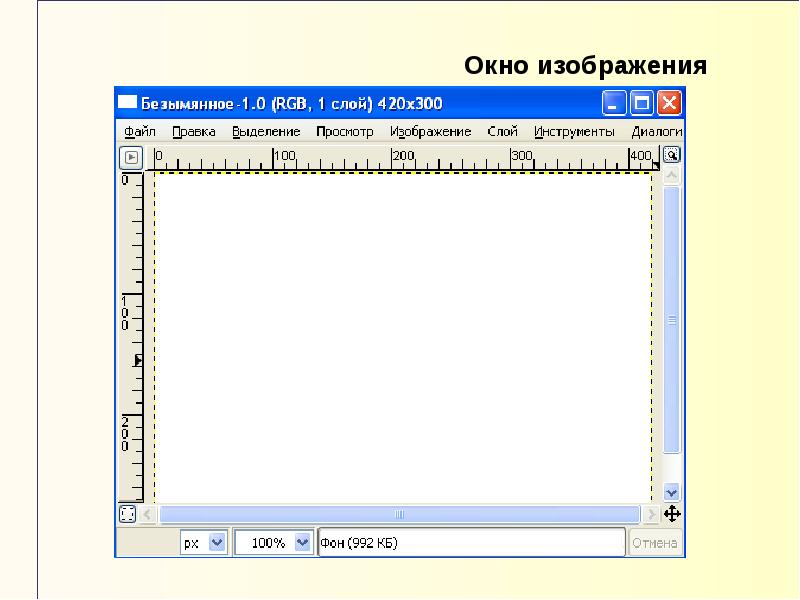Click the horizontal scrollbar thumb
Image resolution: width=800 pixels, height=600 pixels.
[399, 514]
